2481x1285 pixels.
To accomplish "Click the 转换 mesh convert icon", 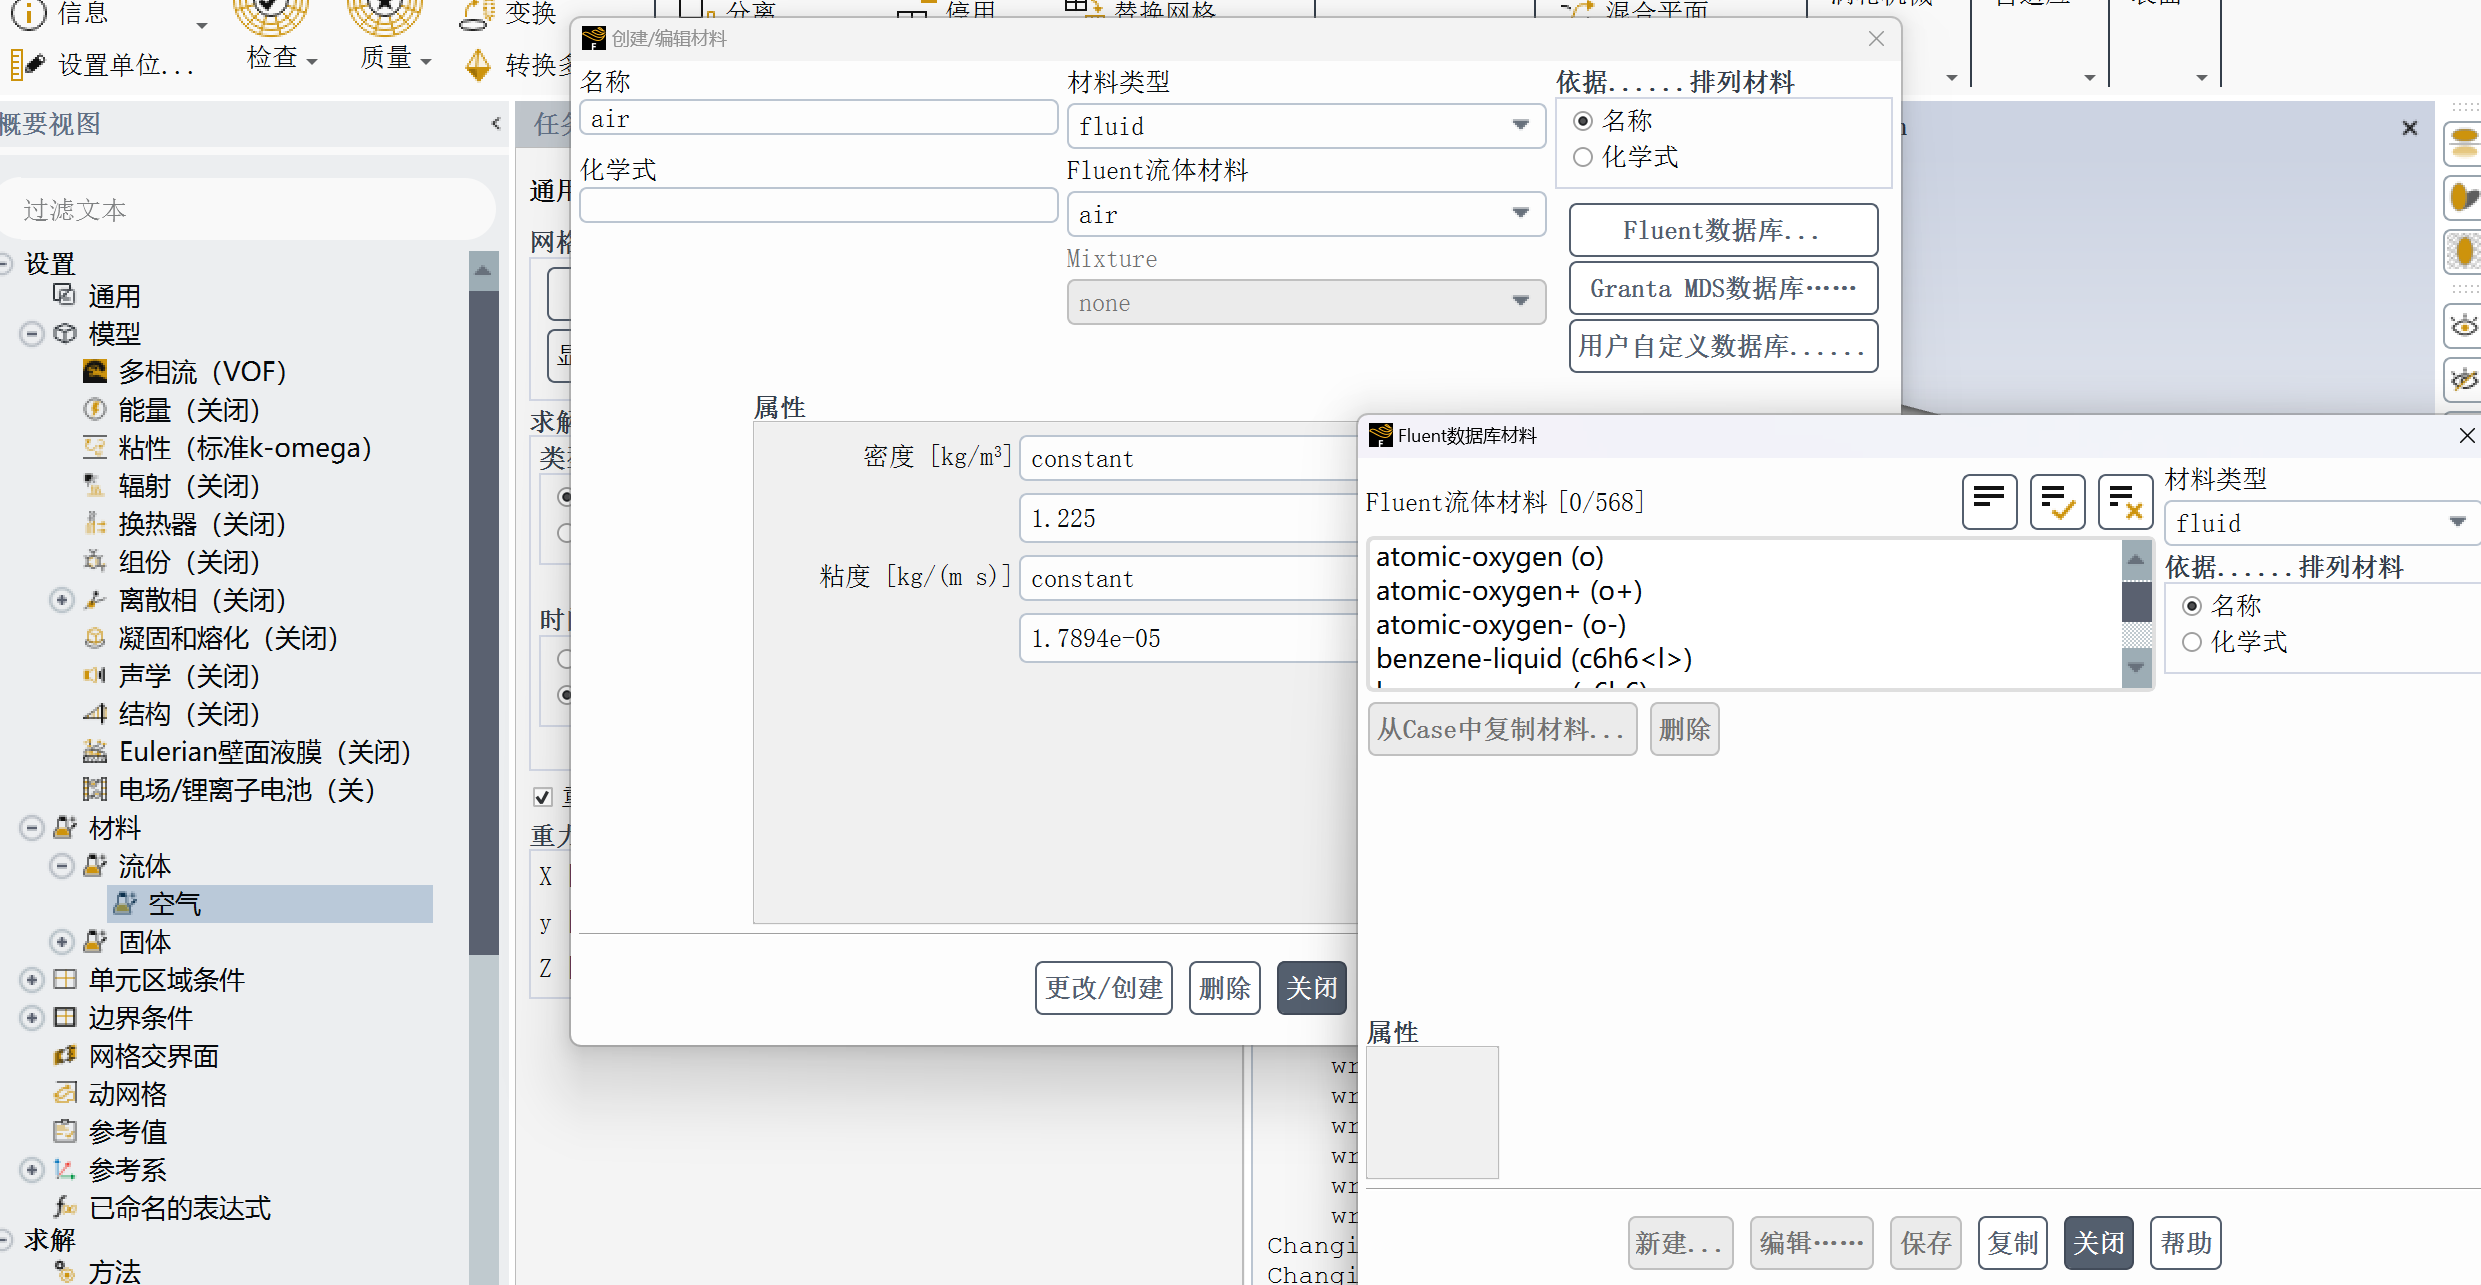I will pyautogui.click(x=478, y=65).
